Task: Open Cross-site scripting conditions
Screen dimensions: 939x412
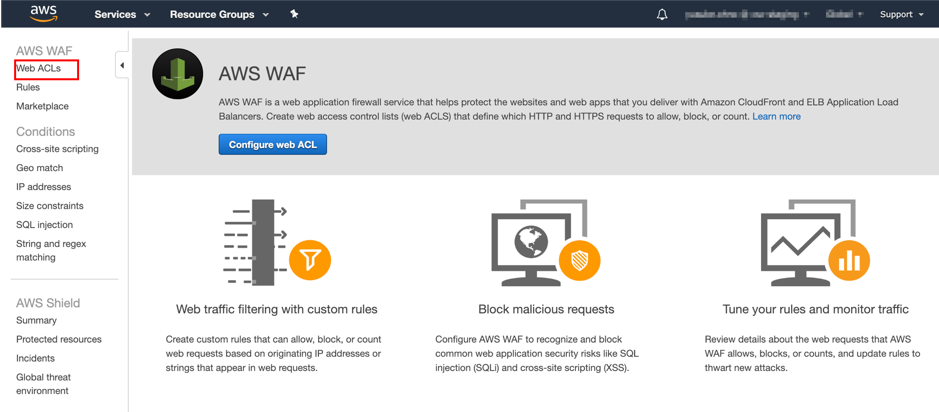Action: [x=57, y=149]
